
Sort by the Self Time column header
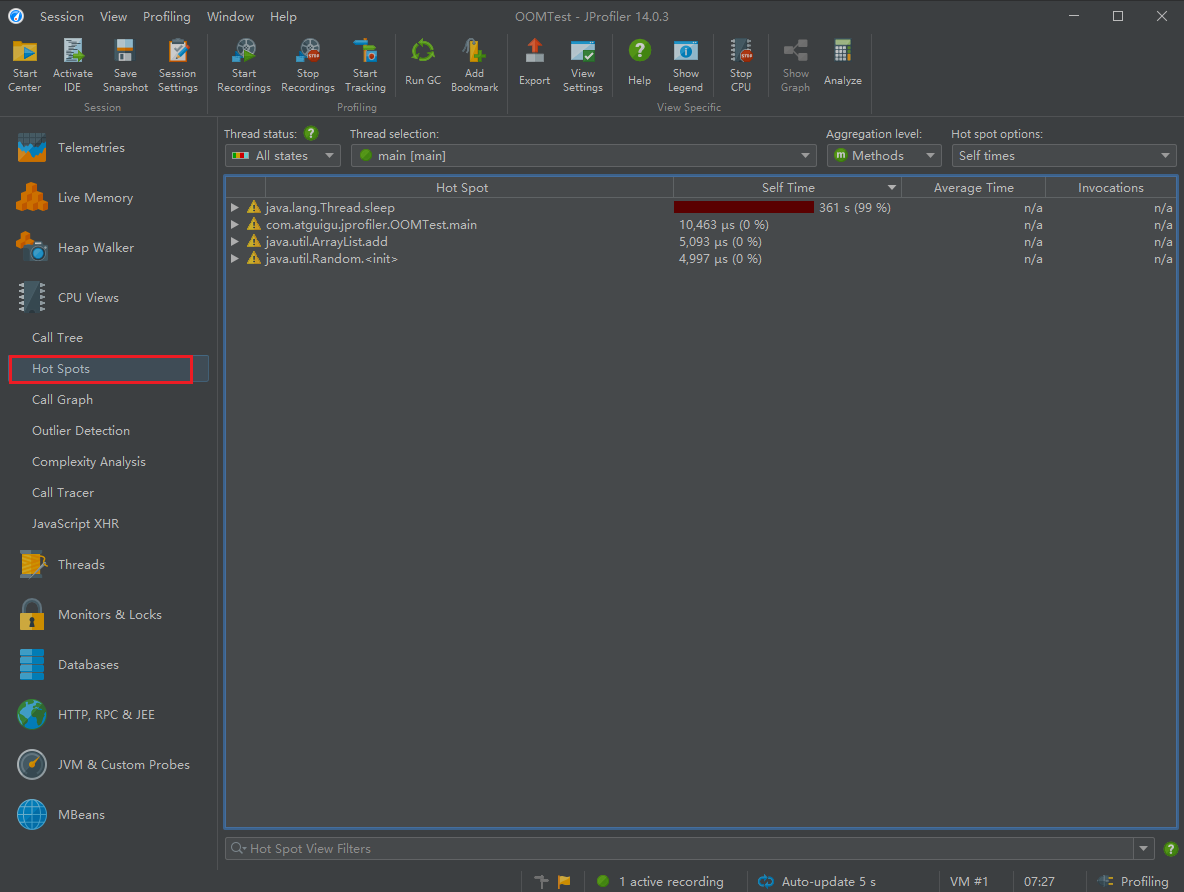tap(788, 187)
